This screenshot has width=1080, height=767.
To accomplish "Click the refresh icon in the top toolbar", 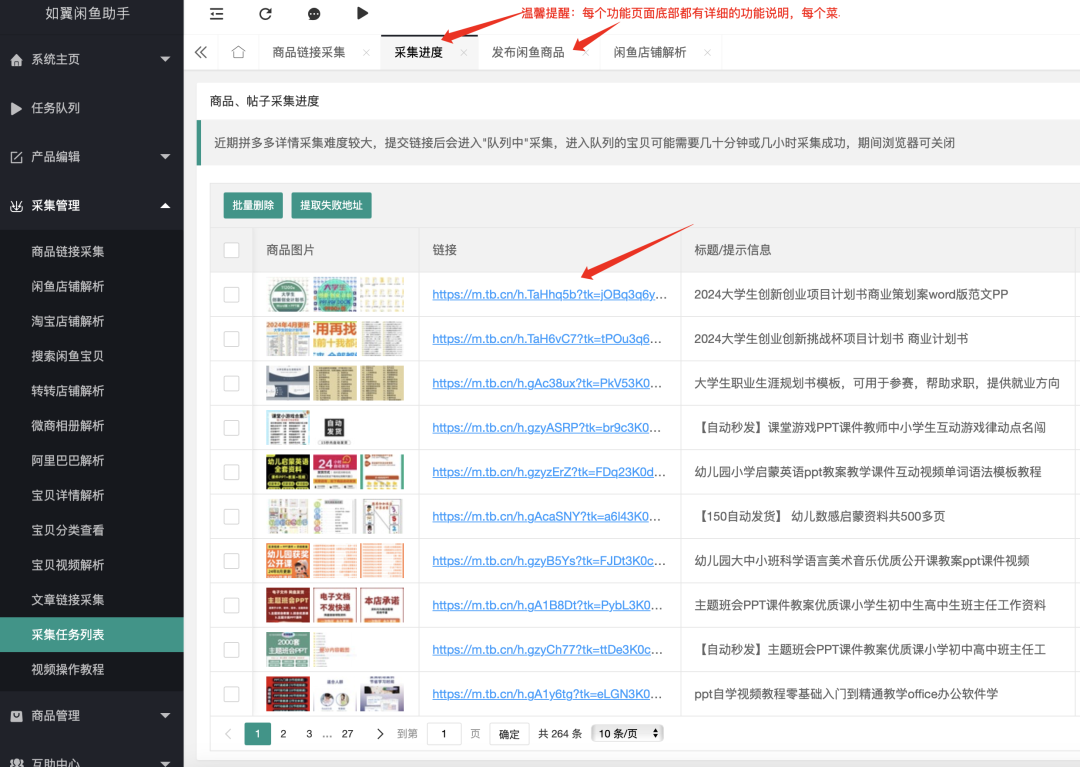I will point(264,14).
